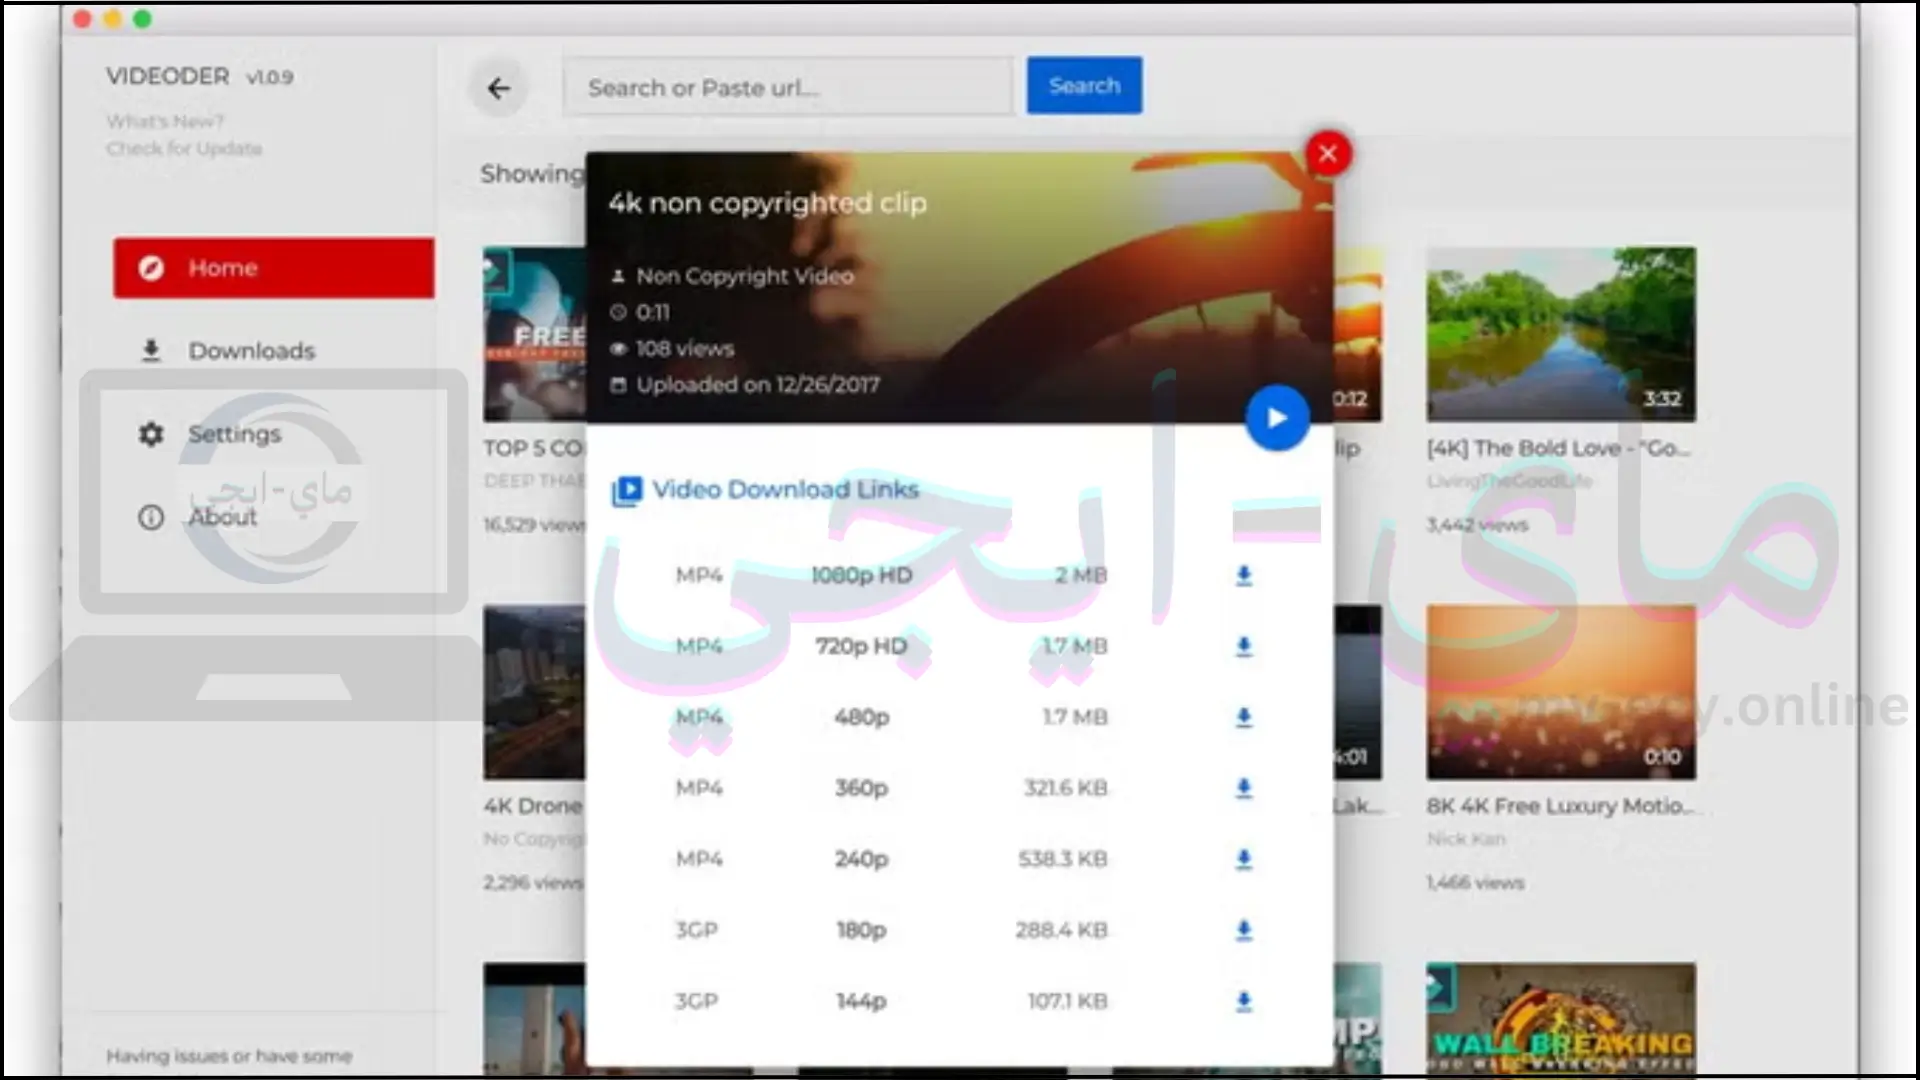Download the MP4 360p link

(1244, 788)
